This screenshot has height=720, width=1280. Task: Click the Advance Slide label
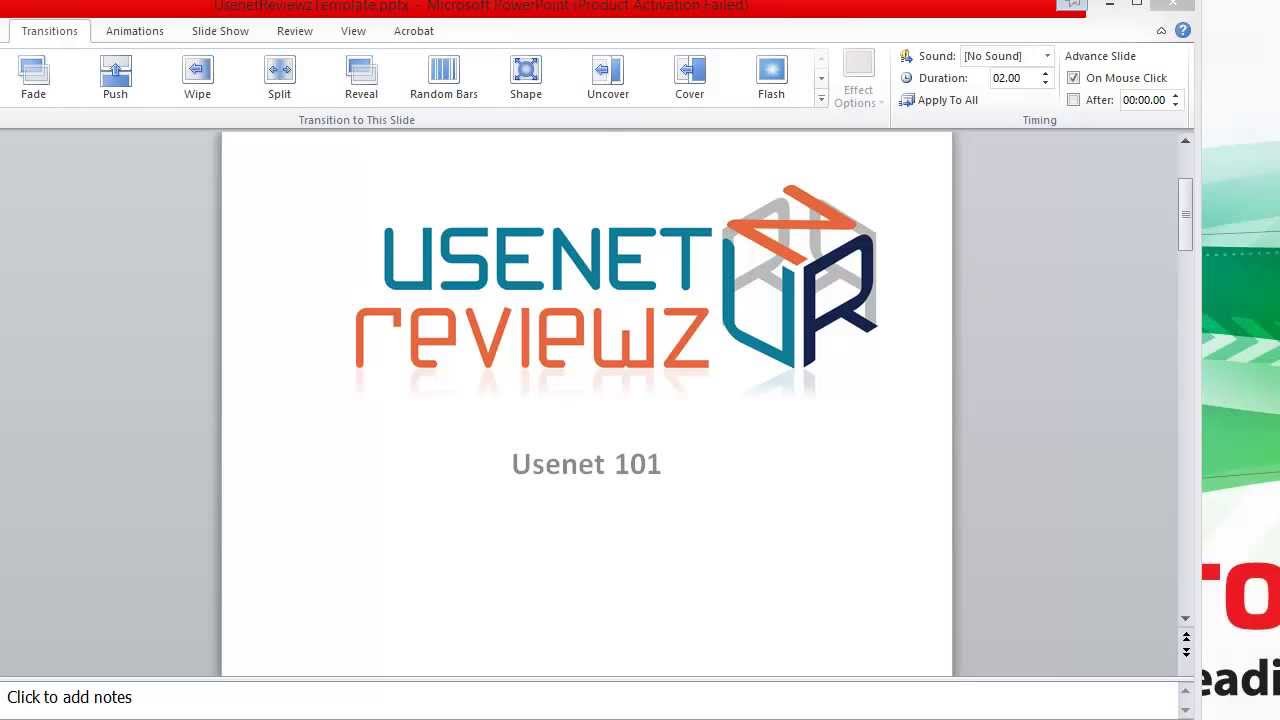click(x=1100, y=56)
